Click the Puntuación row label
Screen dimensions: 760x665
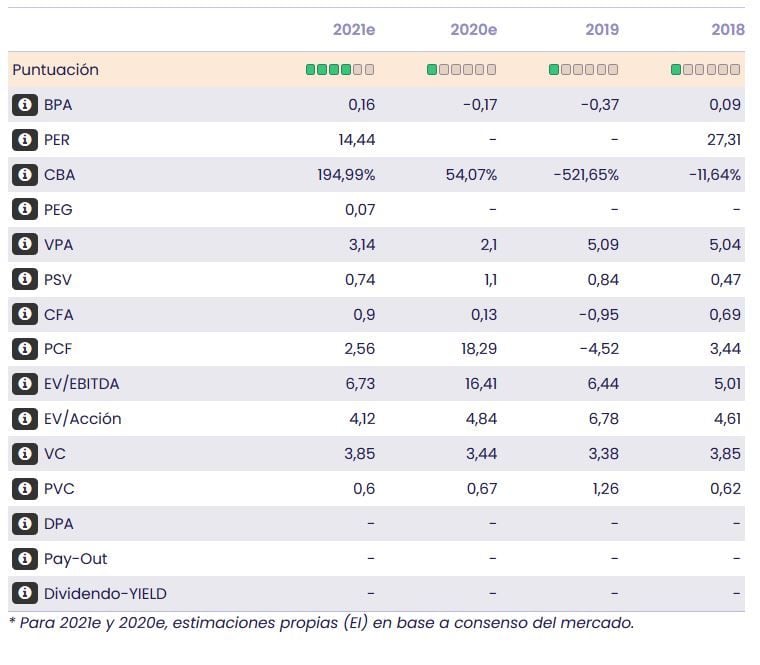(x=56, y=70)
